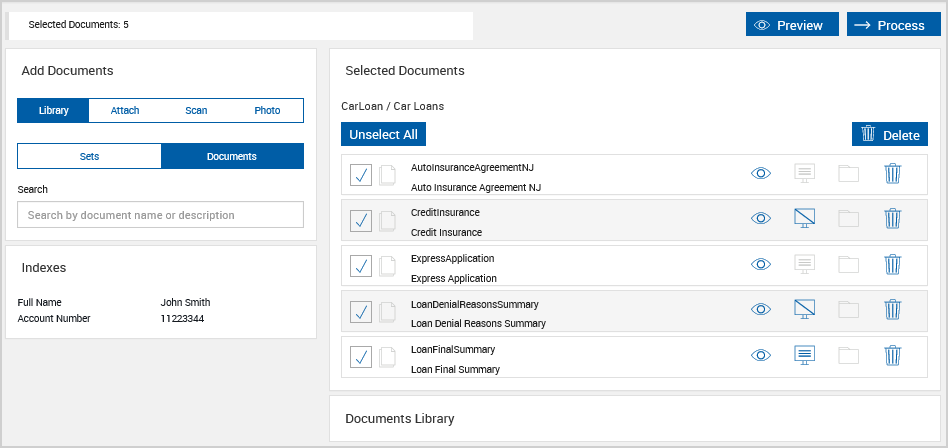Preview the AutoInsuranceAgreementNJ document with eye icon
This screenshot has height=448, width=948.
tap(761, 174)
